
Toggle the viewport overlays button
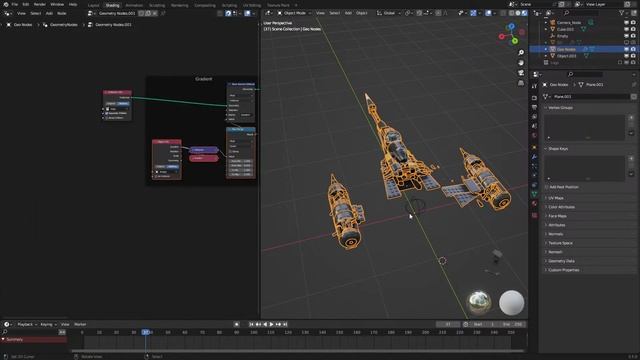(489, 13)
